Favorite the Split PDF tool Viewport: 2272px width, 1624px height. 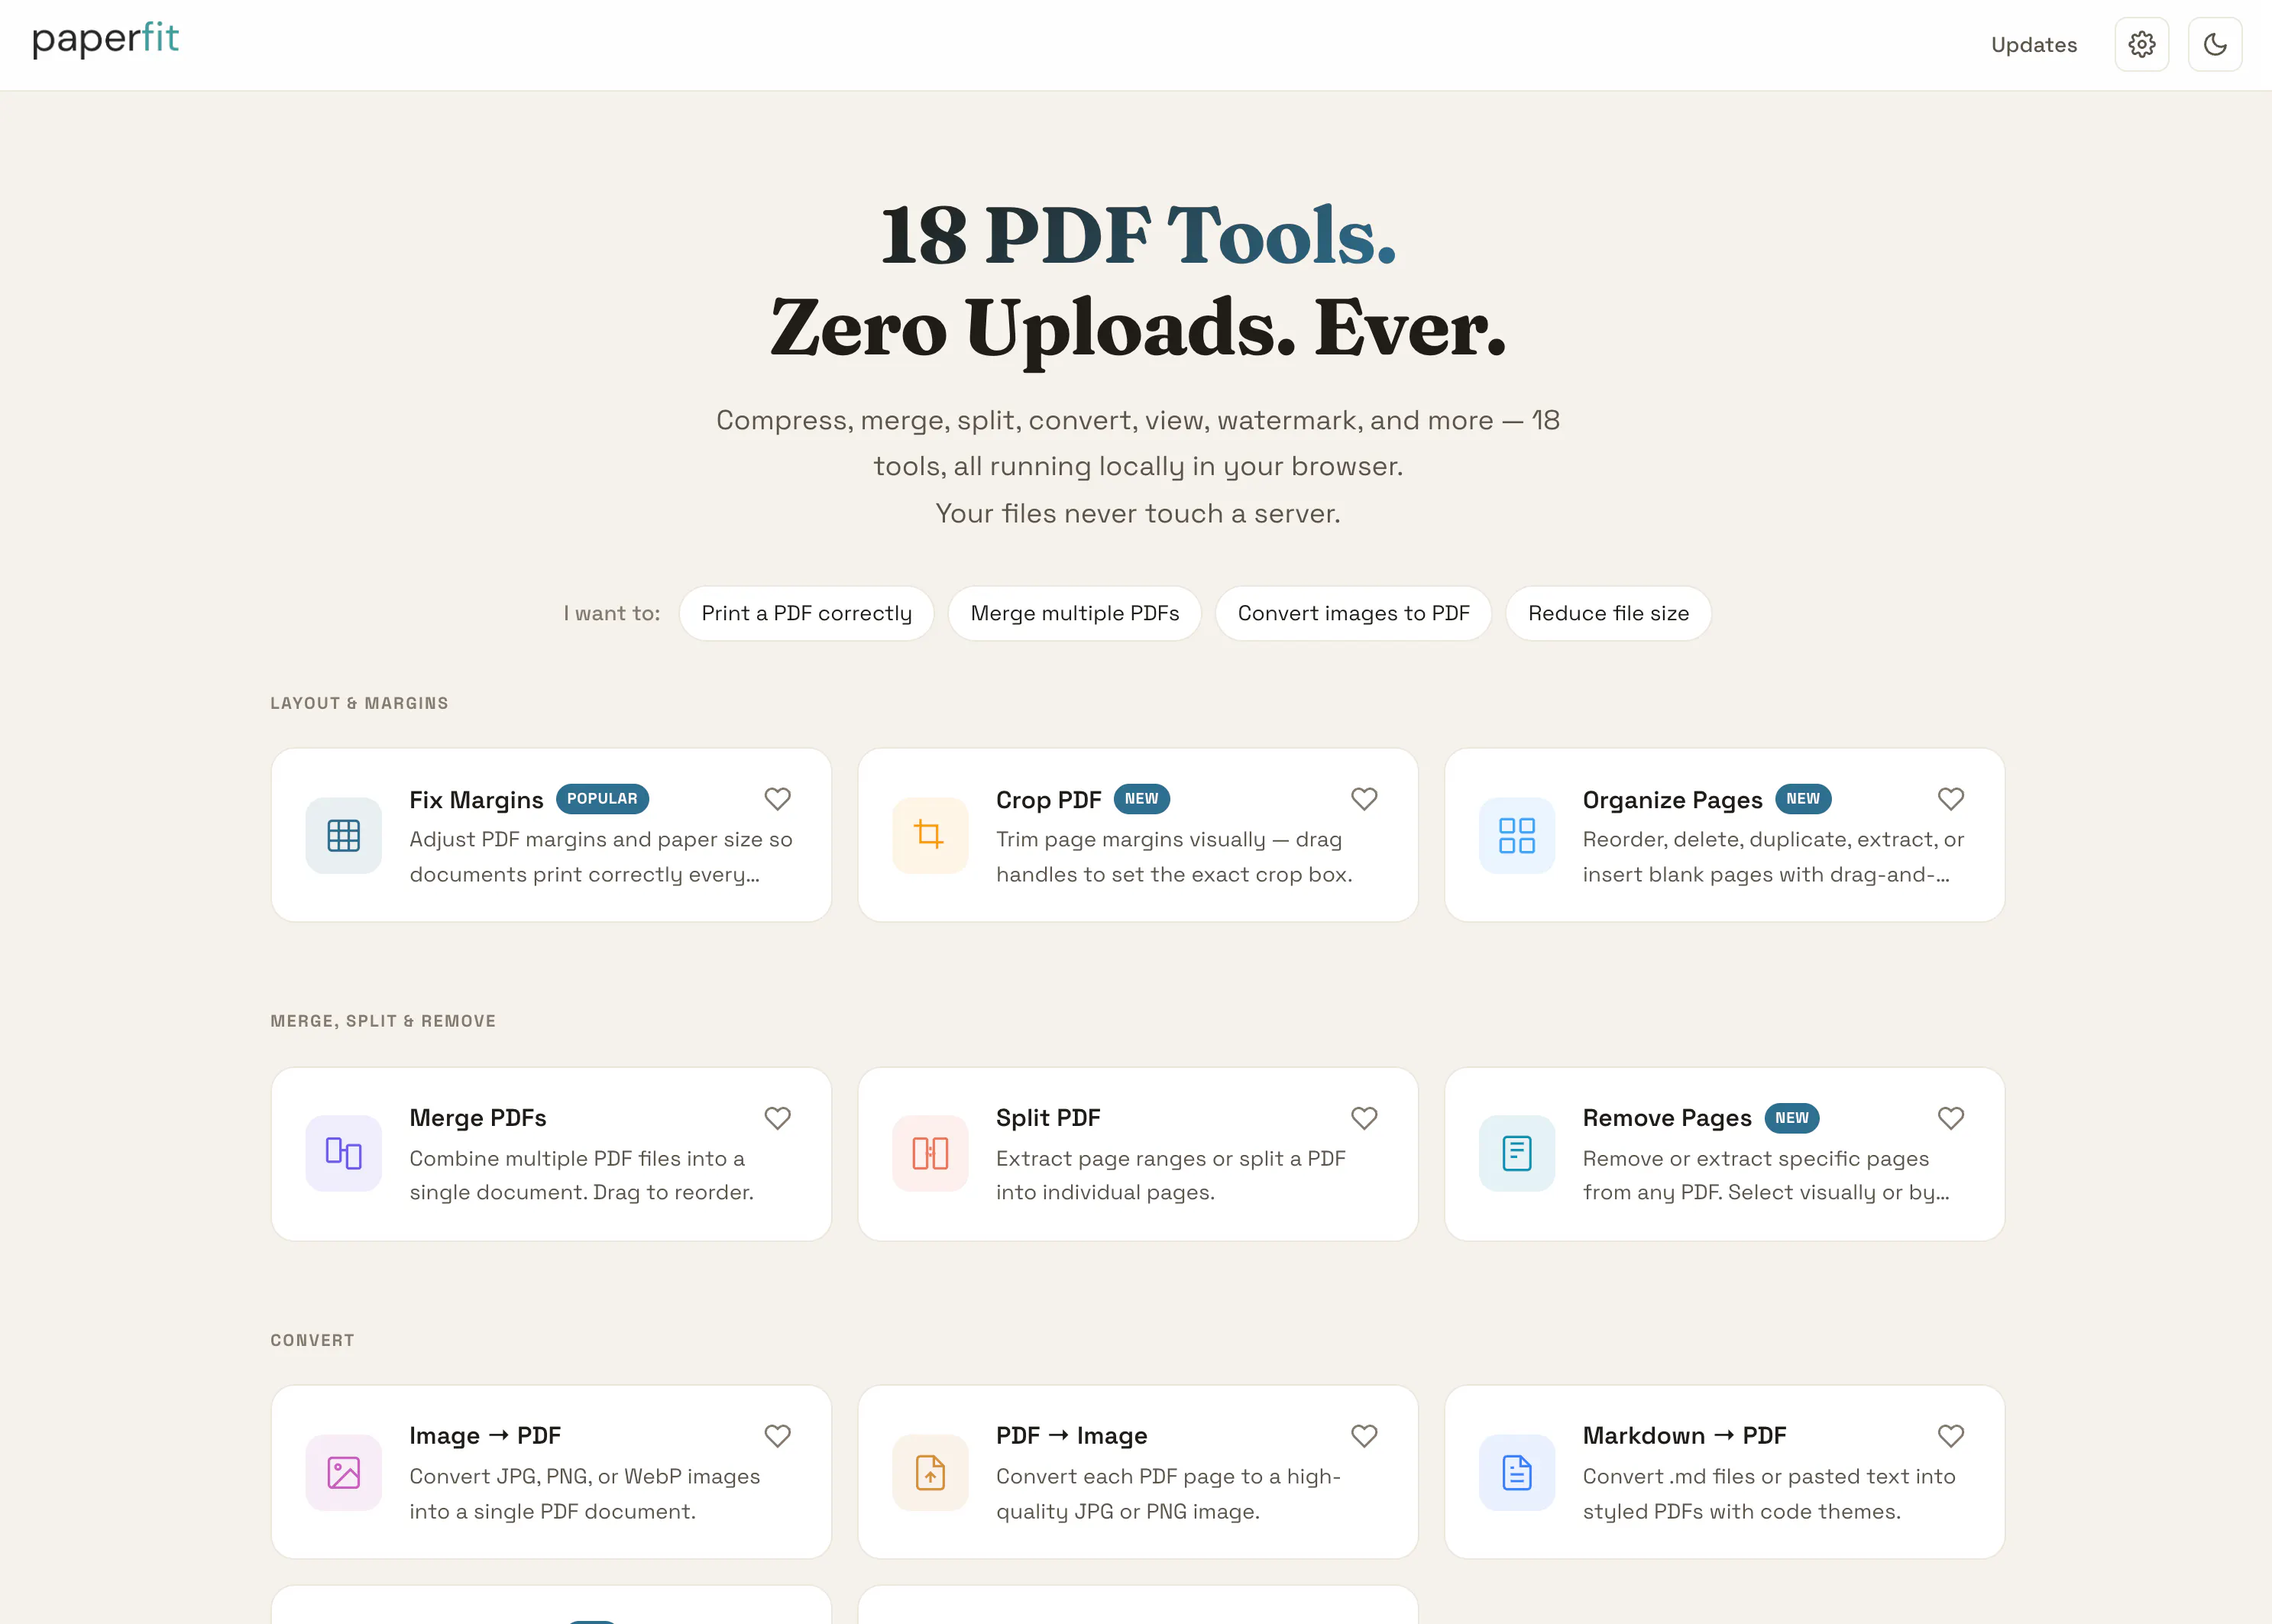(1364, 1118)
